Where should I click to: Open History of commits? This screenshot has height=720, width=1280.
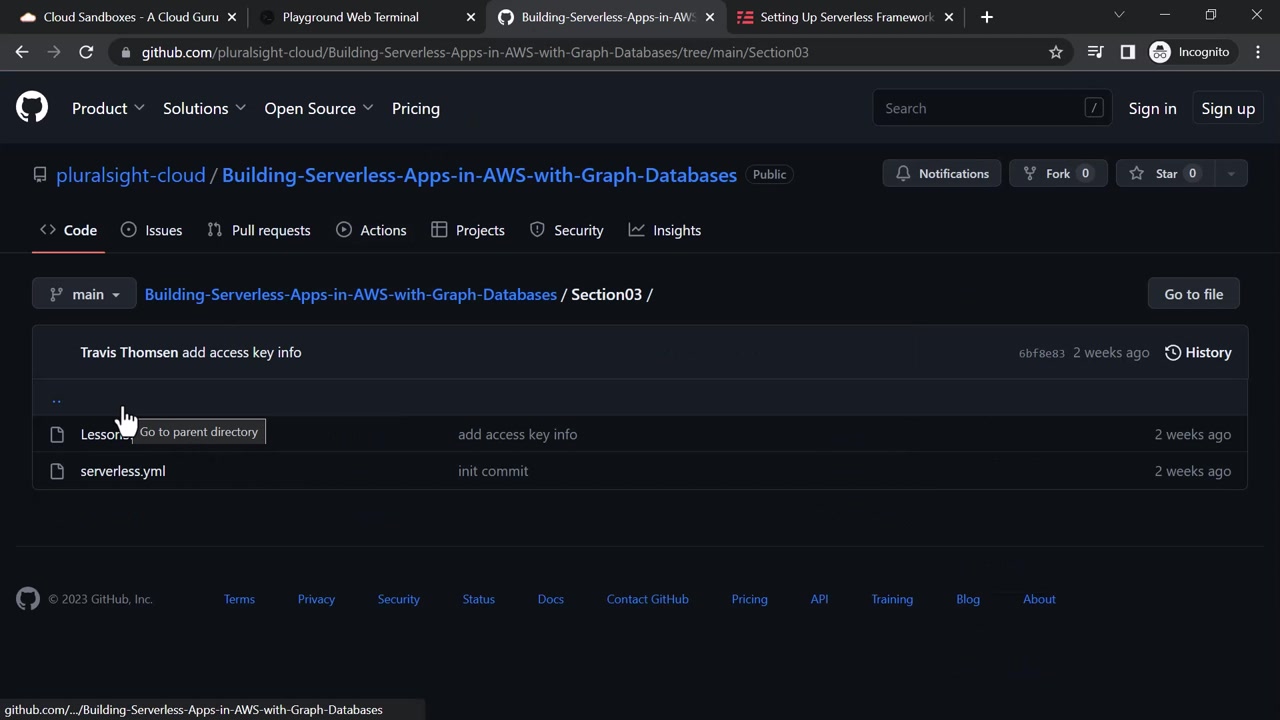(x=1198, y=352)
